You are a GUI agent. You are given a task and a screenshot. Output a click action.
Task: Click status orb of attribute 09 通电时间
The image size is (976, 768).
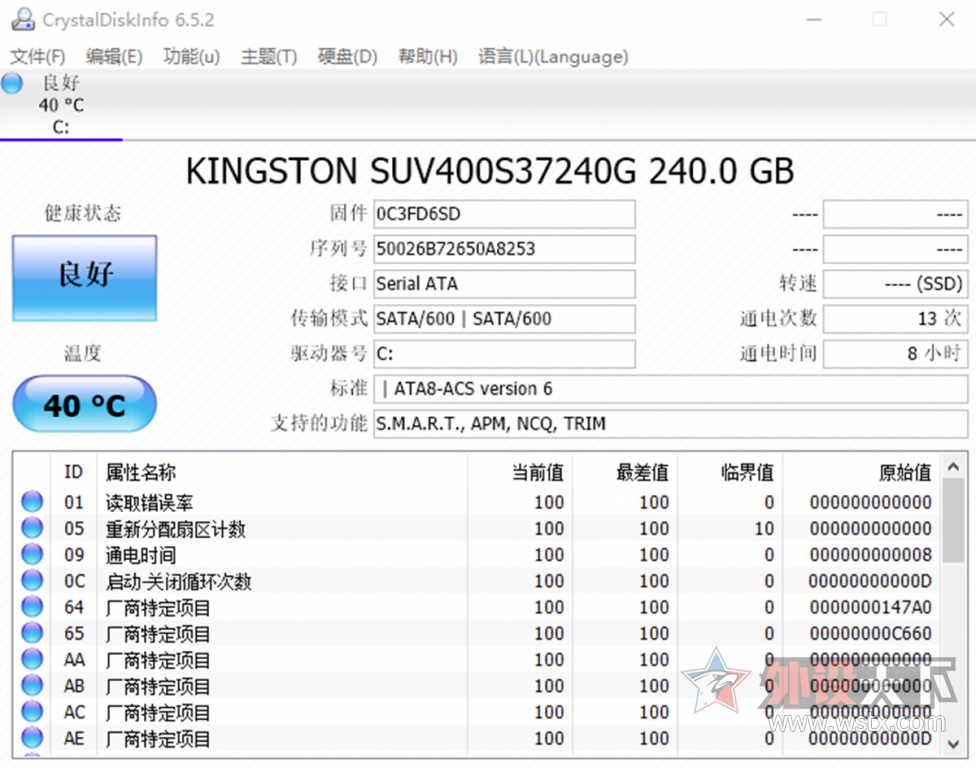pos(32,554)
